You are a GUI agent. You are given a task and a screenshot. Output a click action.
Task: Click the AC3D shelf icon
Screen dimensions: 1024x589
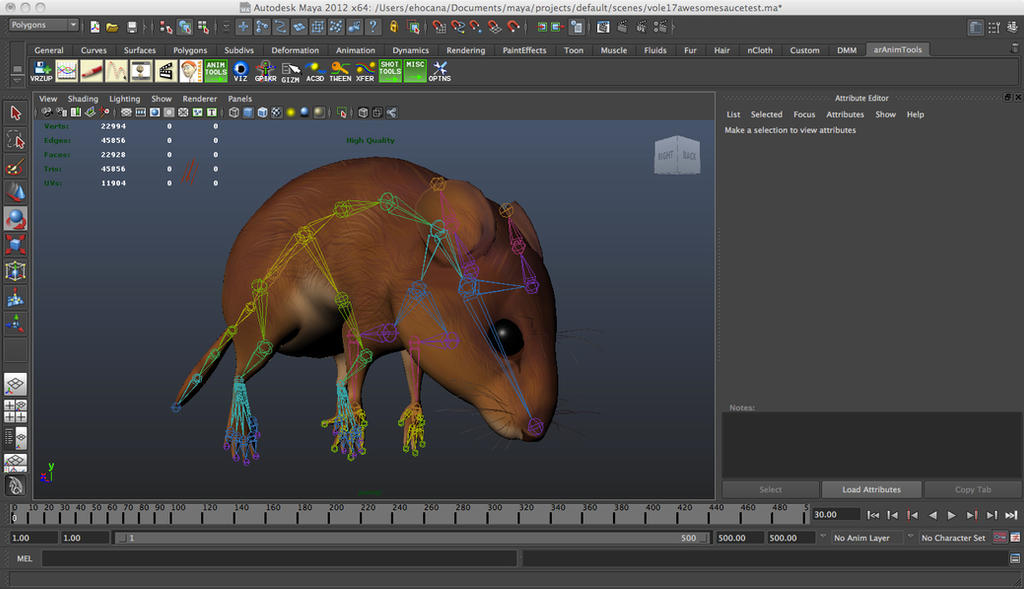click(x=315, y=71)
